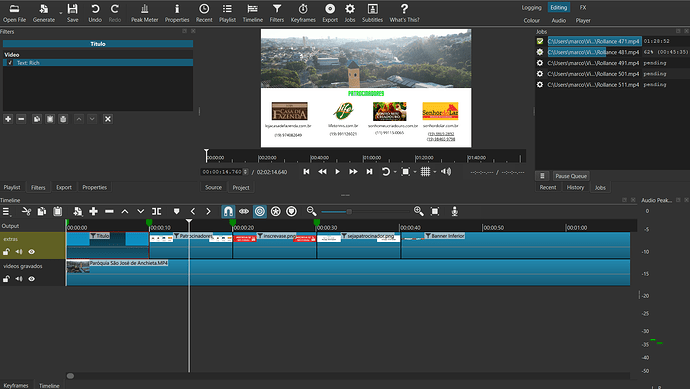Split clip at playhead
The image size is (690, 389).
point(156,212)
